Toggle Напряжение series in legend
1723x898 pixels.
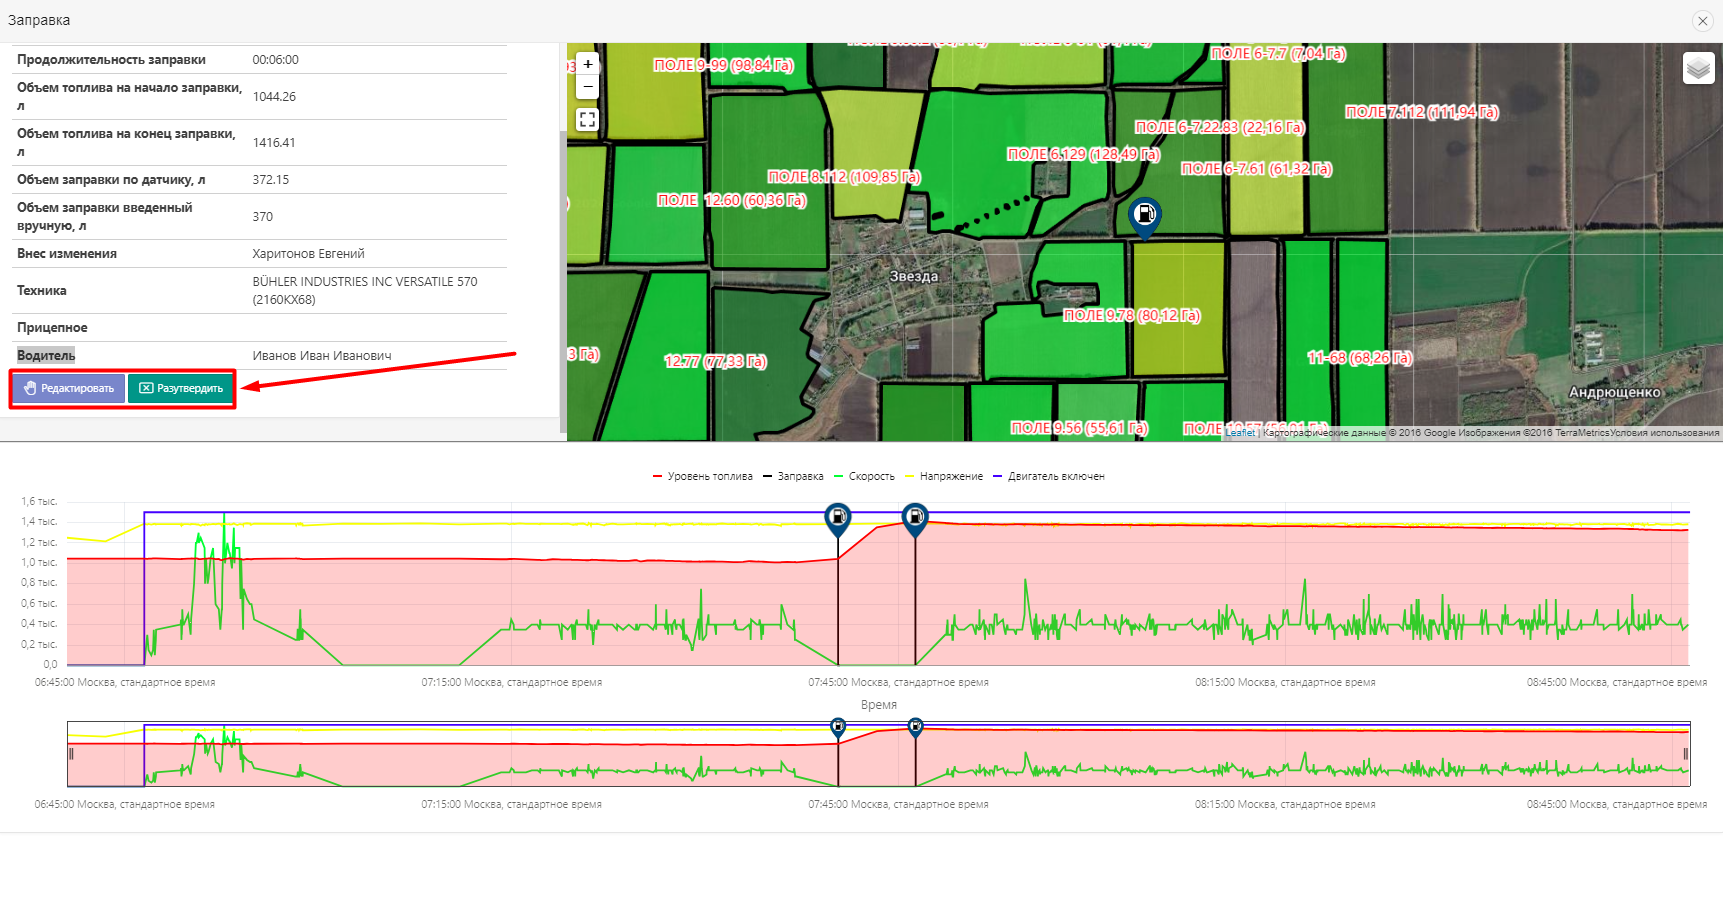(x=944, y=476)
